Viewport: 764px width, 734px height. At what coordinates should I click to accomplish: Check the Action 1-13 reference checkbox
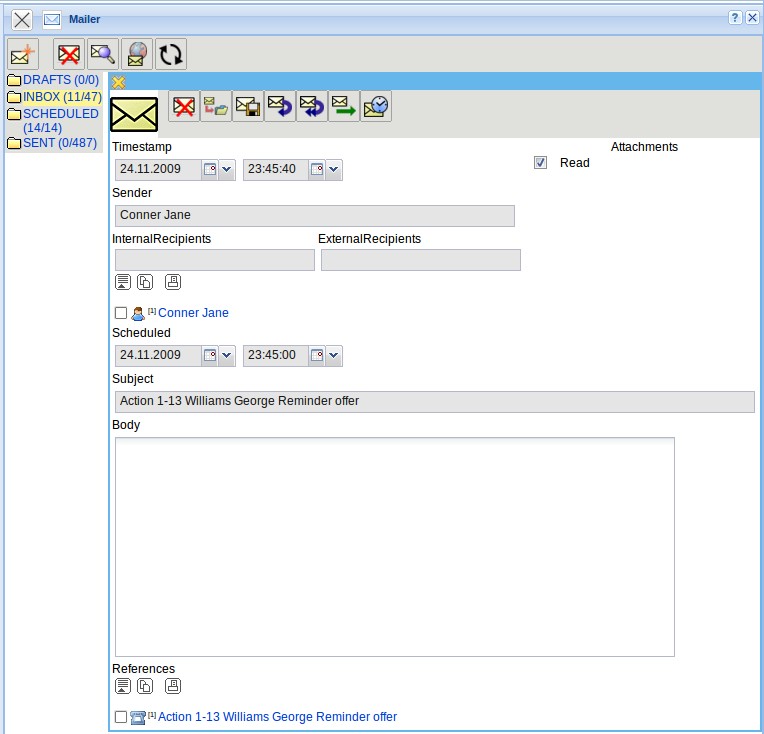click(x=121, y=717)
